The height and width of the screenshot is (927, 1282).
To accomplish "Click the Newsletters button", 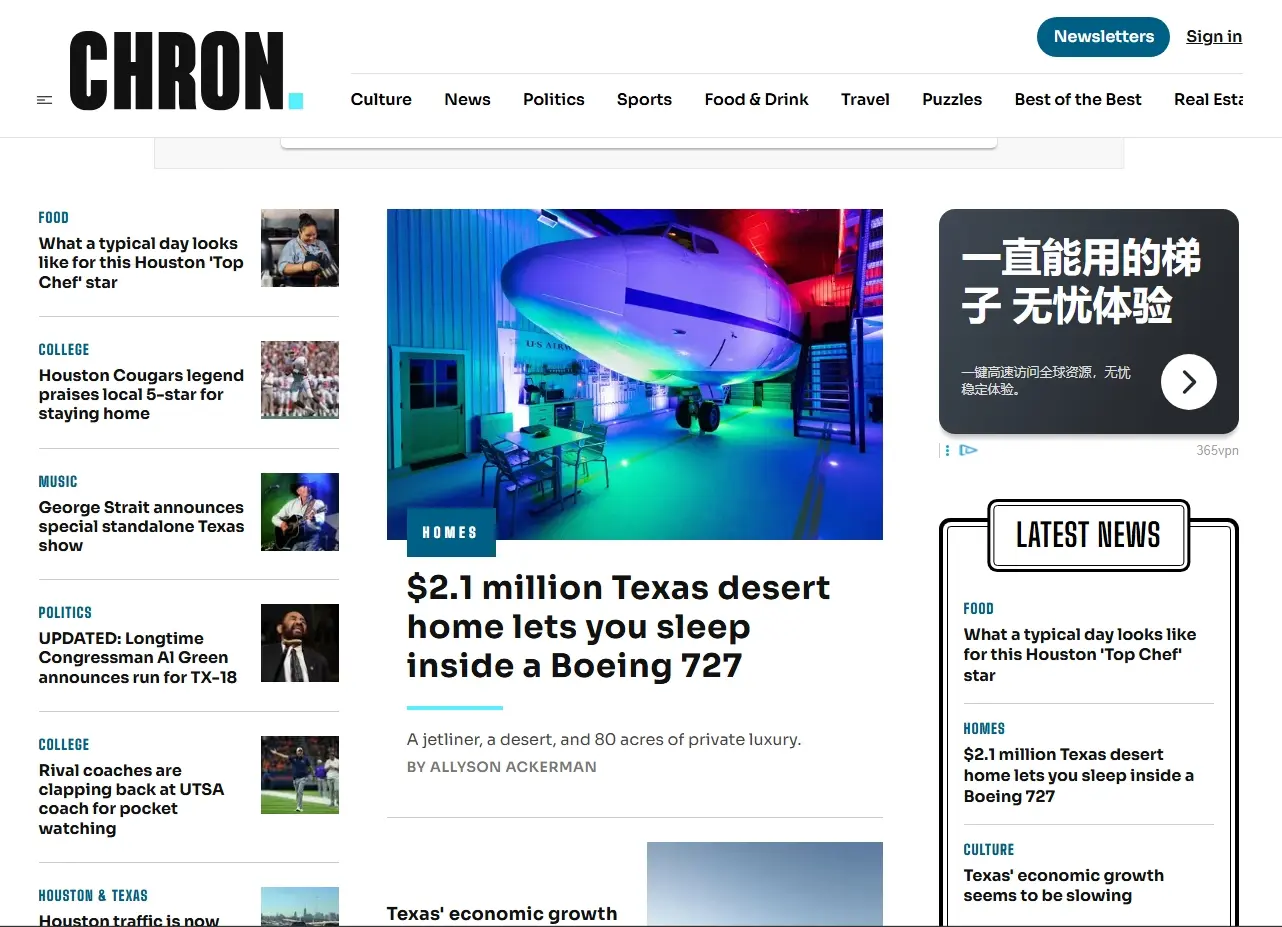I will (1103, 37).
